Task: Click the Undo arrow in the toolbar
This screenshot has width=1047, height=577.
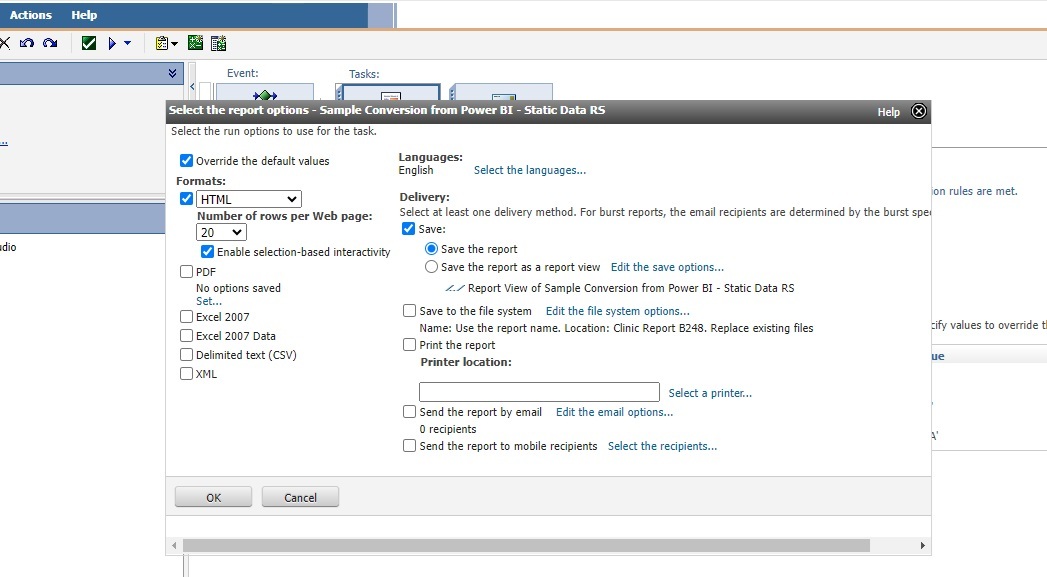Action: click(27, 43)
